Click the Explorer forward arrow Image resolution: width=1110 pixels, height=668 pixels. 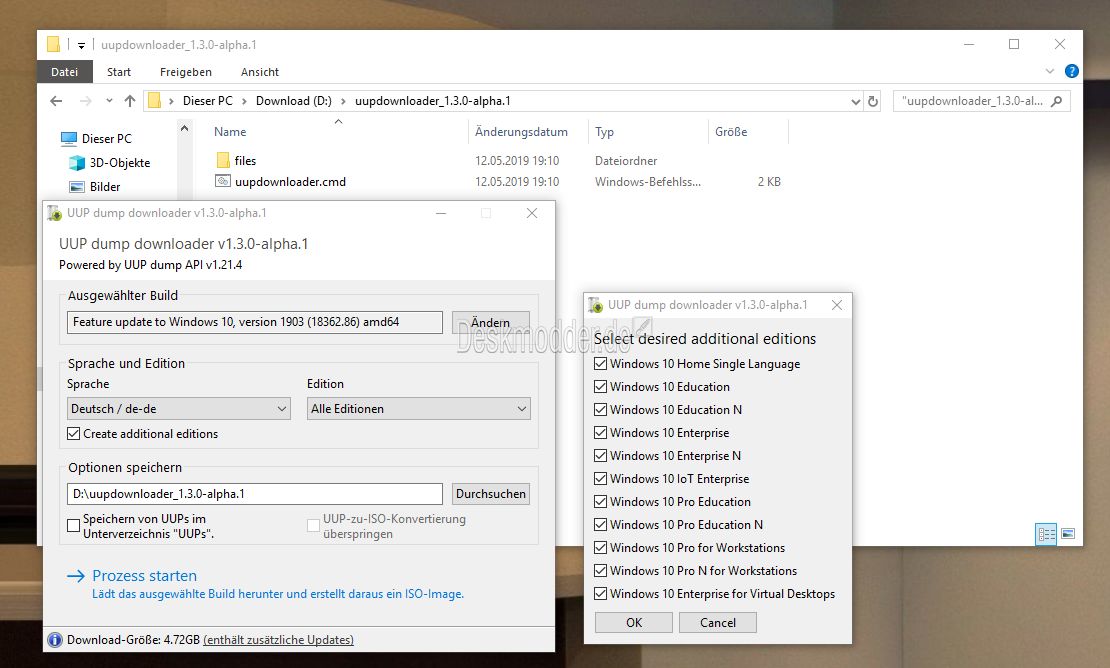(86, 101)
